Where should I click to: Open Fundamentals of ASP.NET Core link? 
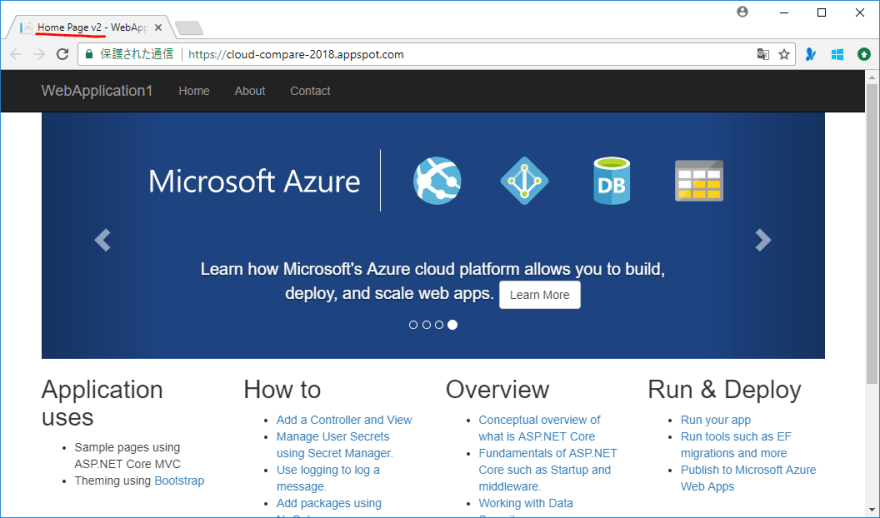click(x=548, y=470)
